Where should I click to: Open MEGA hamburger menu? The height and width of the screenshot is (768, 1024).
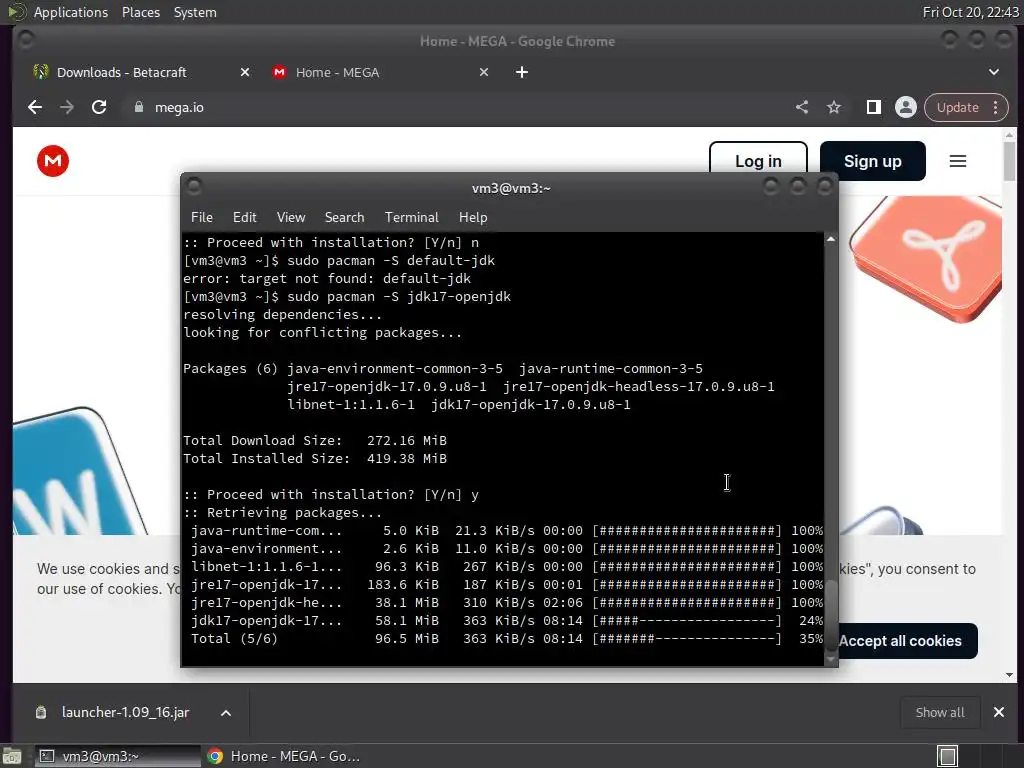(957, 161)
